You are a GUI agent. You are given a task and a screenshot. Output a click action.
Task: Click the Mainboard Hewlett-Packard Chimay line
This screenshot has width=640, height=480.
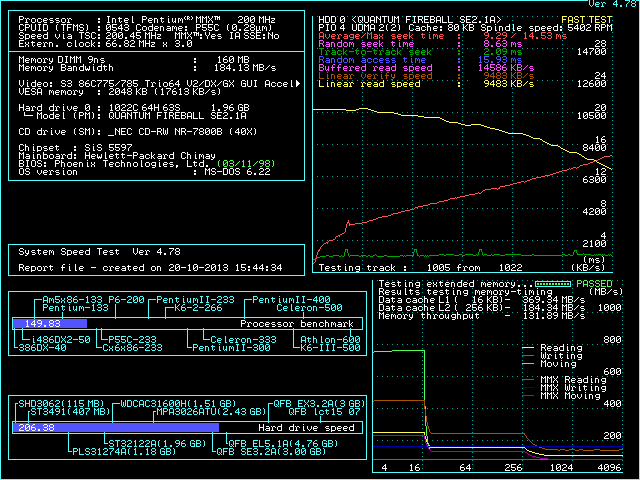pyautogui.click(x=117, y=156)
